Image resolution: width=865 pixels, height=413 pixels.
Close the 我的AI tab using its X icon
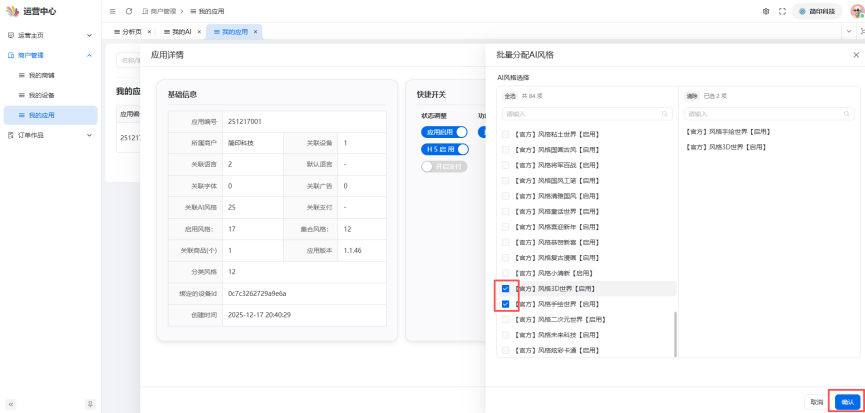tap(198, 32)
